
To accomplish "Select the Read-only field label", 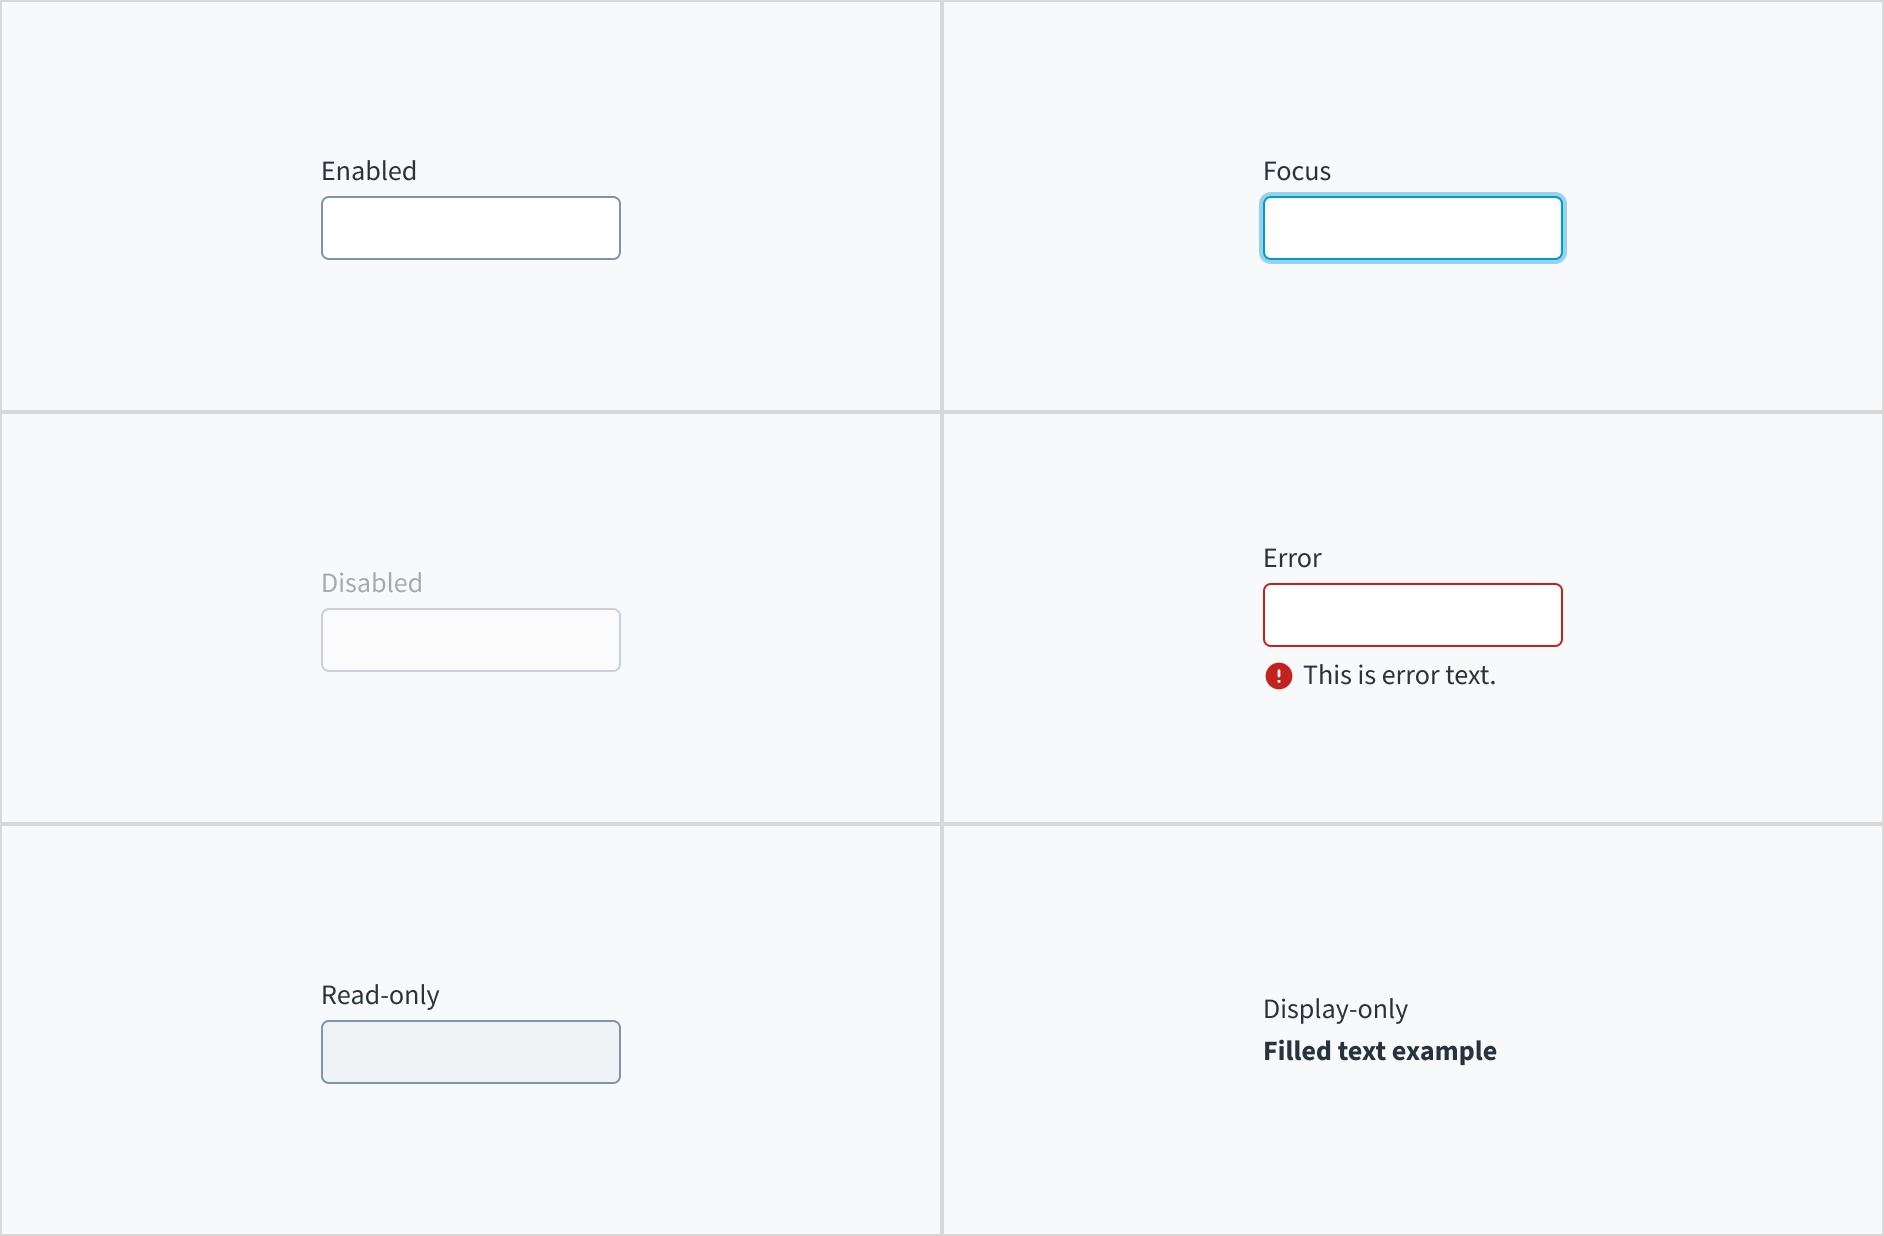I will coord(380,994).
